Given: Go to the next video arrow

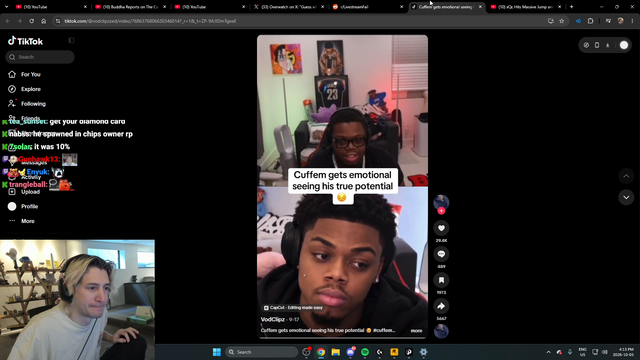Looking at the screenshot, I should click(626, 198).
